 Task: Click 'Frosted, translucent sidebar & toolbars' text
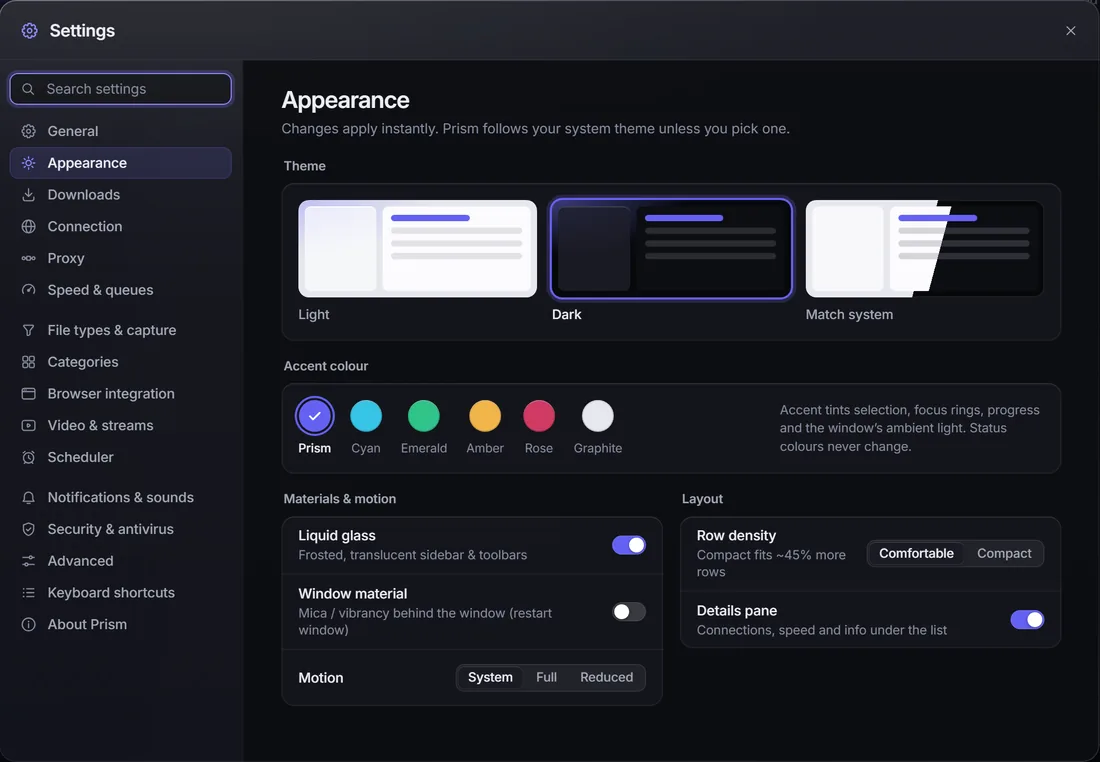click(412, 555)
